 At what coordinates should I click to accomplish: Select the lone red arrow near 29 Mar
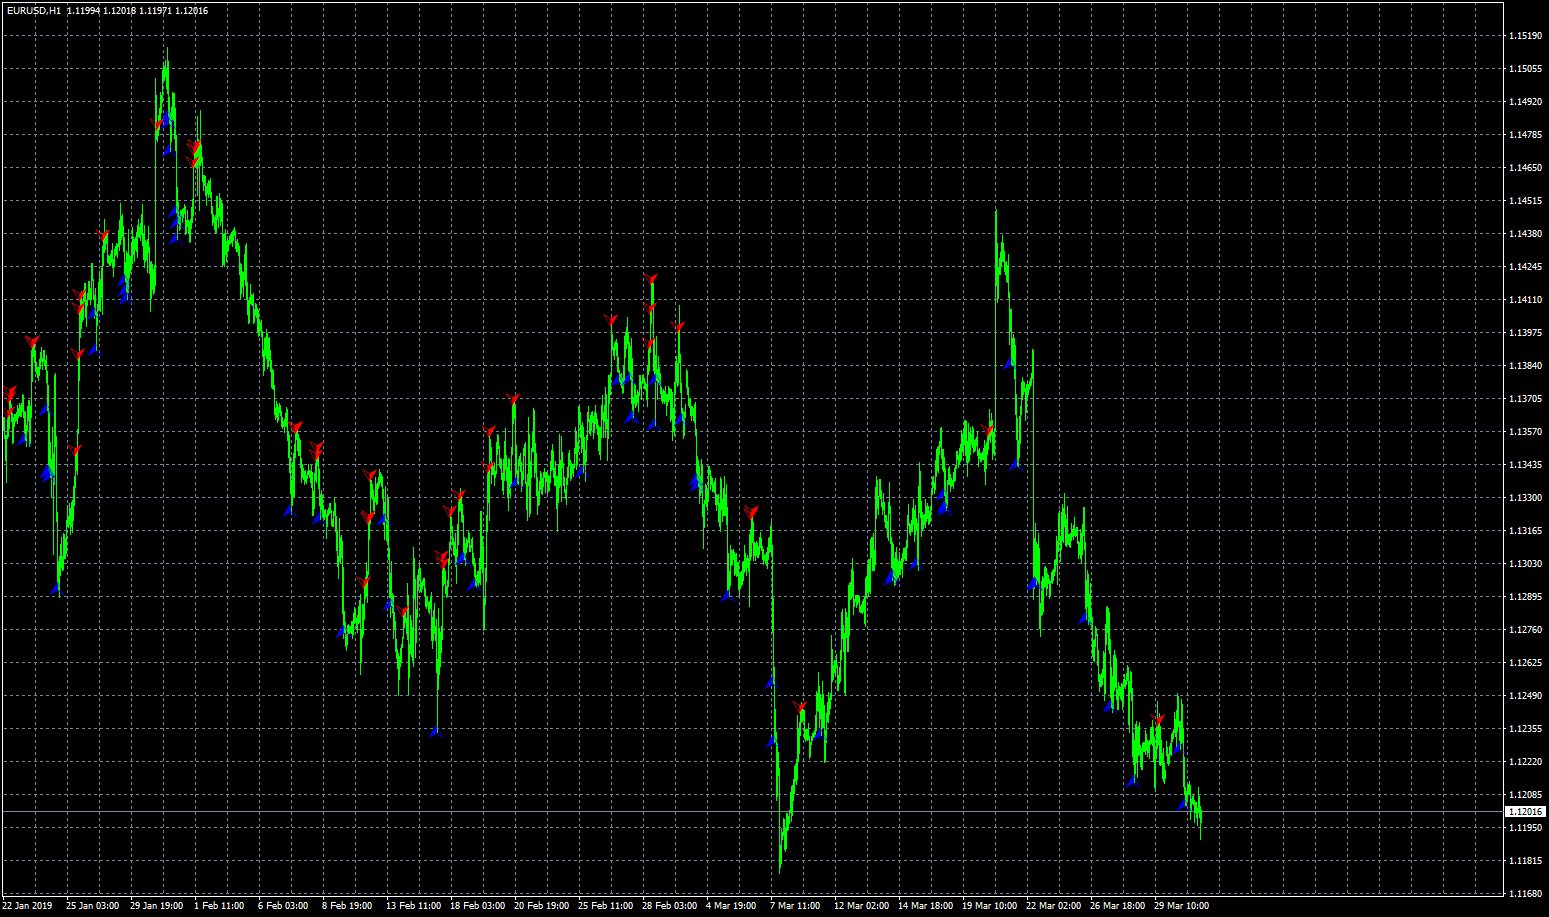(1158, 719)
